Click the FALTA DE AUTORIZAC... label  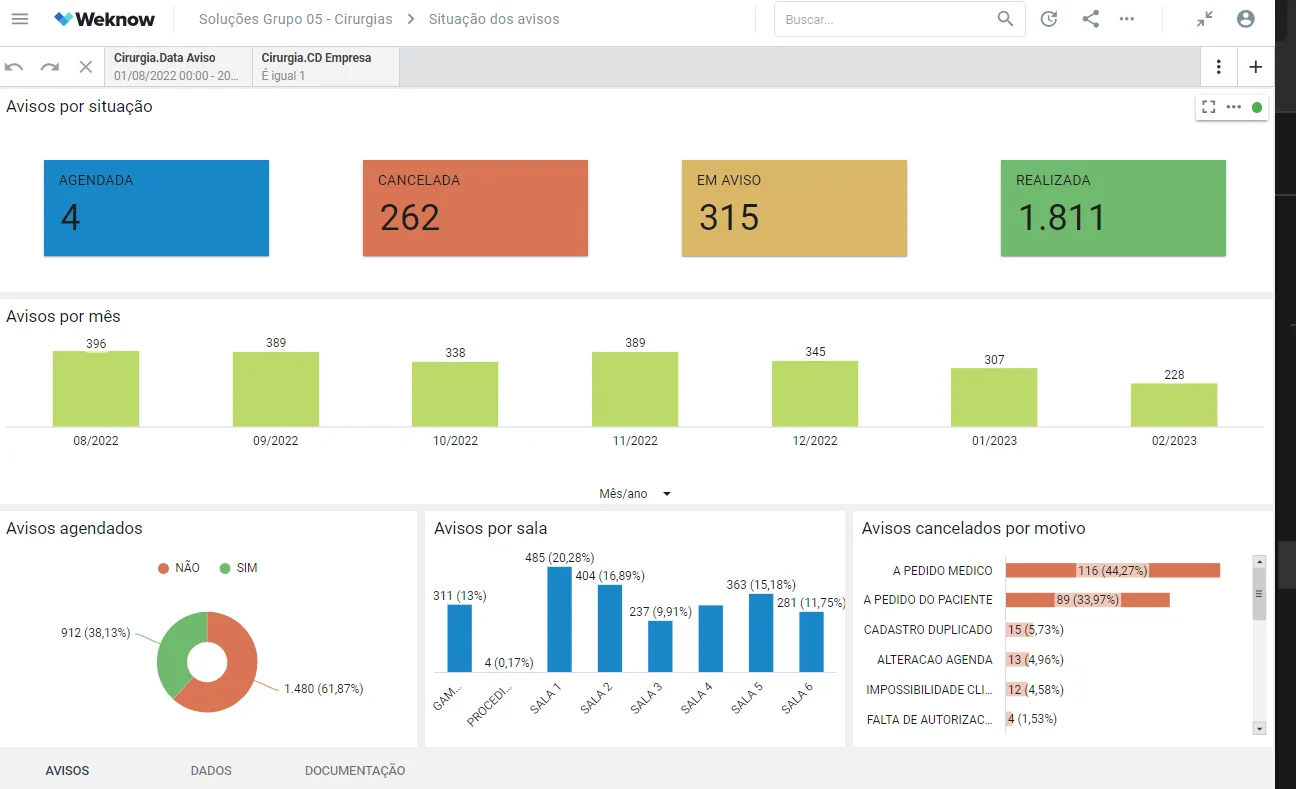pos(930,719)
